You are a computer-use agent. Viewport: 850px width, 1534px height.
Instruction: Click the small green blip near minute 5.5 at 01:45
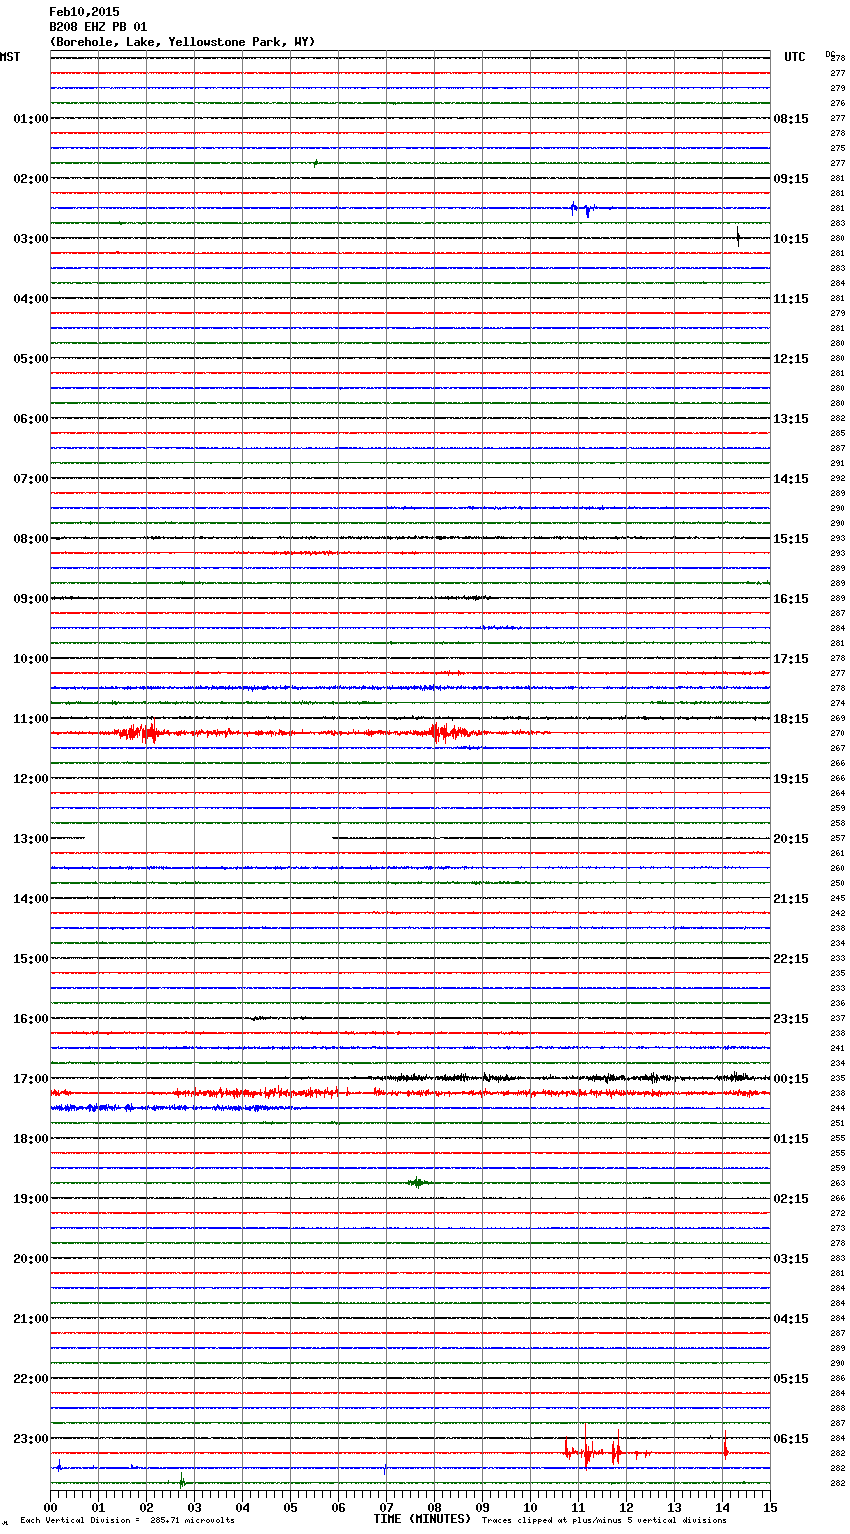click(x=315, y=162)
